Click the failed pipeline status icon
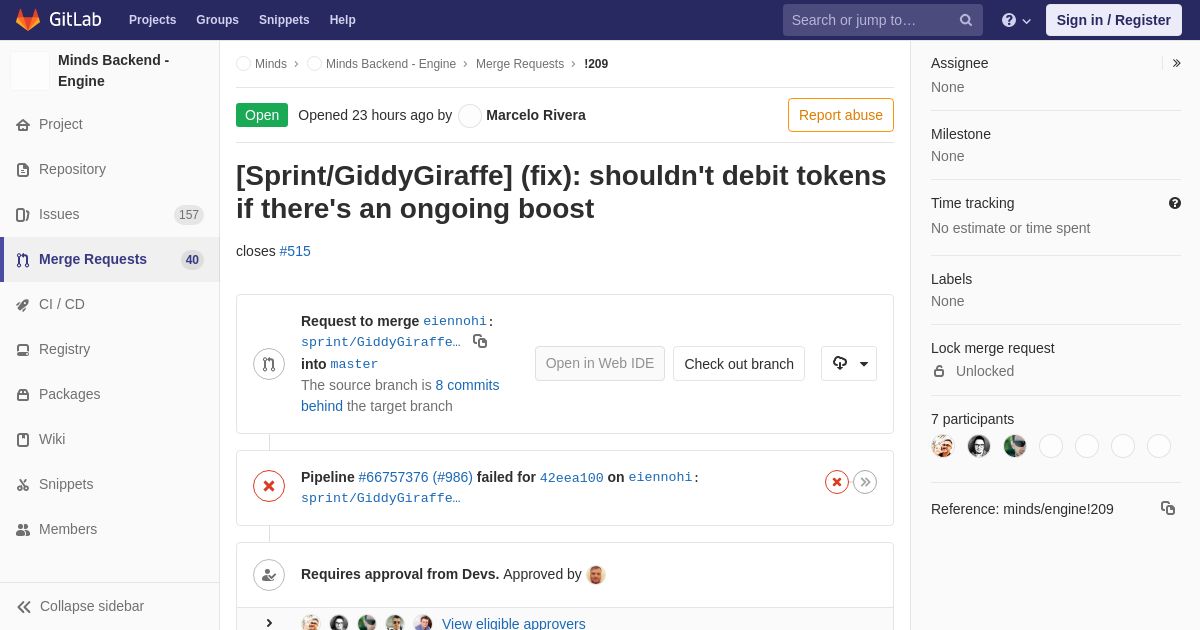 269,487
